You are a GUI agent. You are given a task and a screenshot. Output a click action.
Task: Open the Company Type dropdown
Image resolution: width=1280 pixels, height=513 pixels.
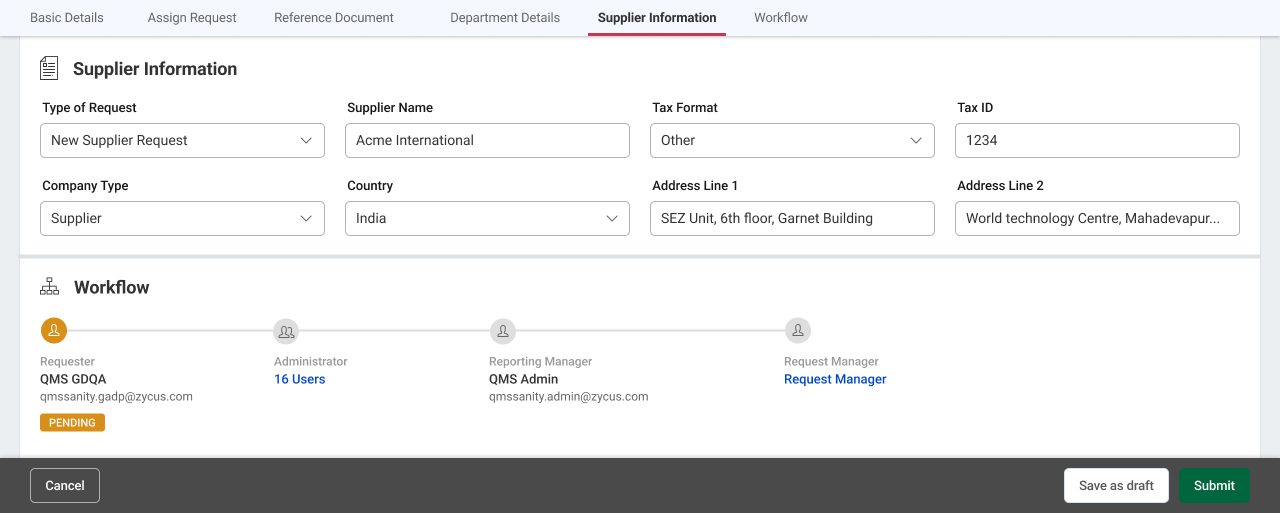182,218
